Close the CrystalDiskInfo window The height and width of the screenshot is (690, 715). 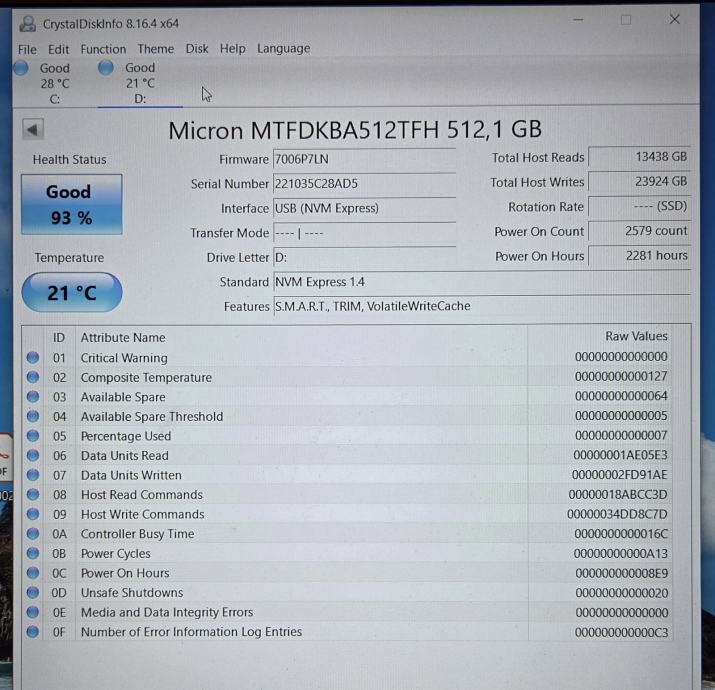coord(674,19)
